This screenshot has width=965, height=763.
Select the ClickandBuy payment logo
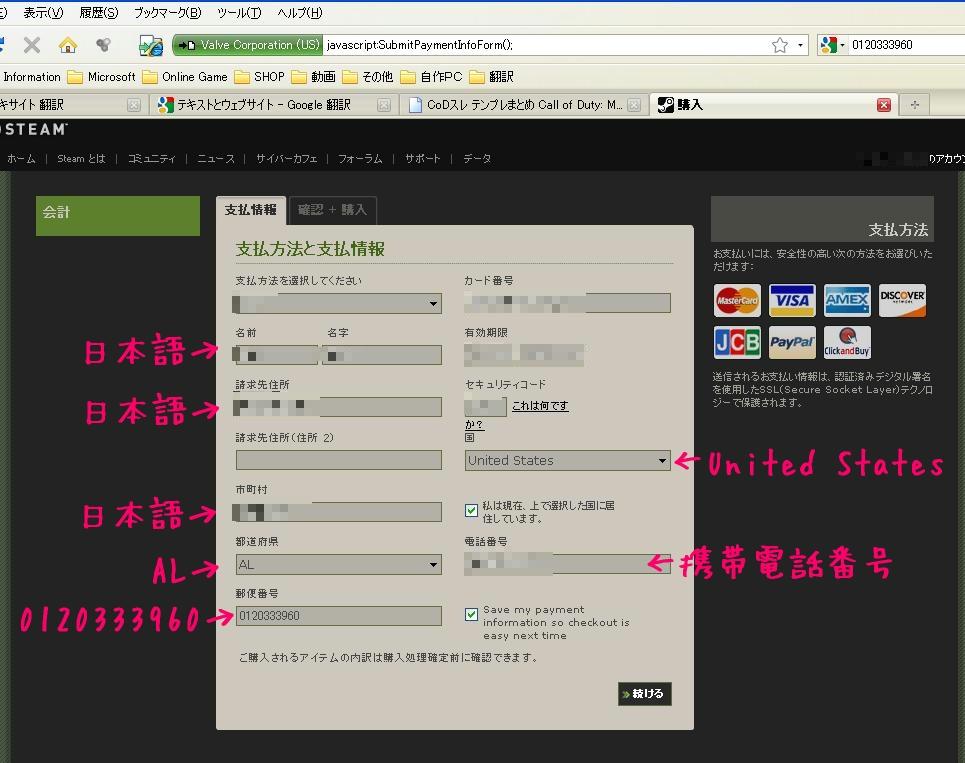[x=847, y=342]
